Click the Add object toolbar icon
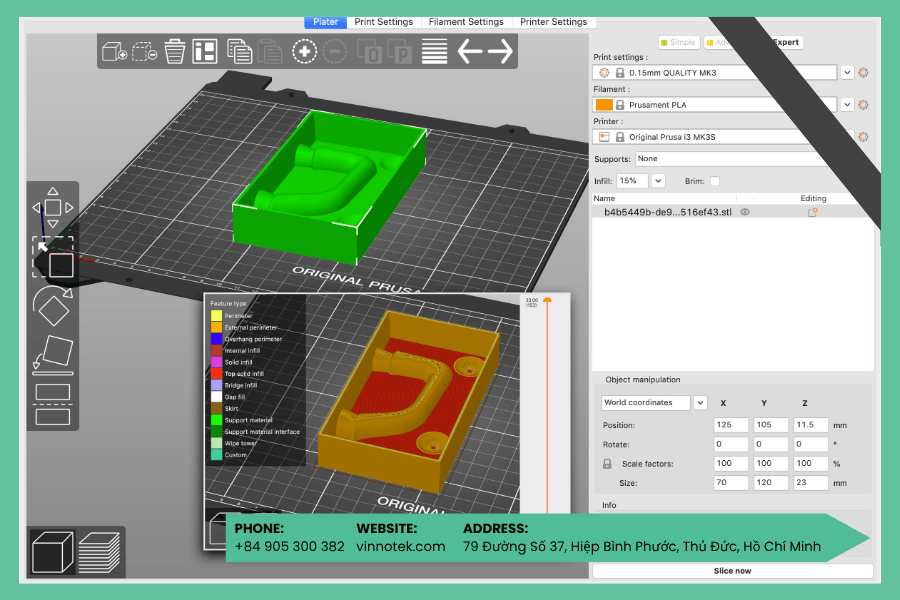 tap(114, 52)
